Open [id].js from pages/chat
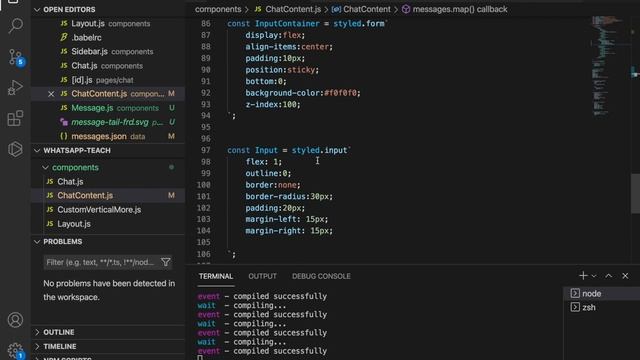Viewport: 640px width, 360px height. (108, 80)
